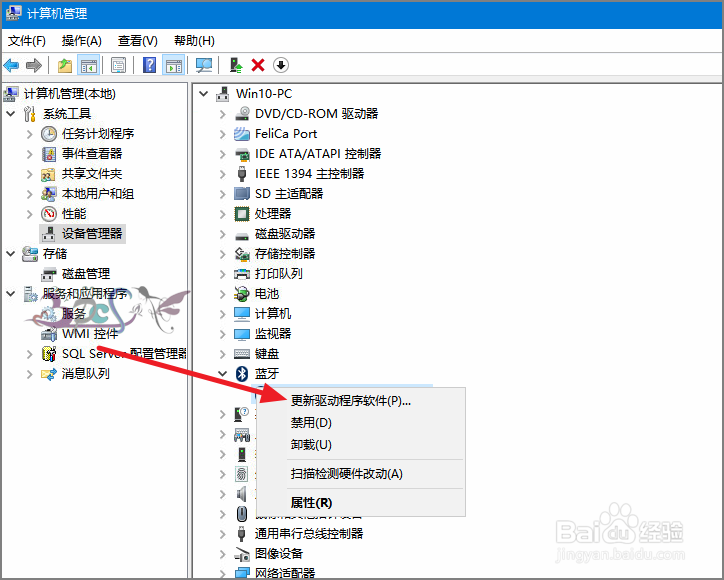Expand the 本地用户和组 node
This screenshot has height=580, width=724.
click(x=30, y=194)
